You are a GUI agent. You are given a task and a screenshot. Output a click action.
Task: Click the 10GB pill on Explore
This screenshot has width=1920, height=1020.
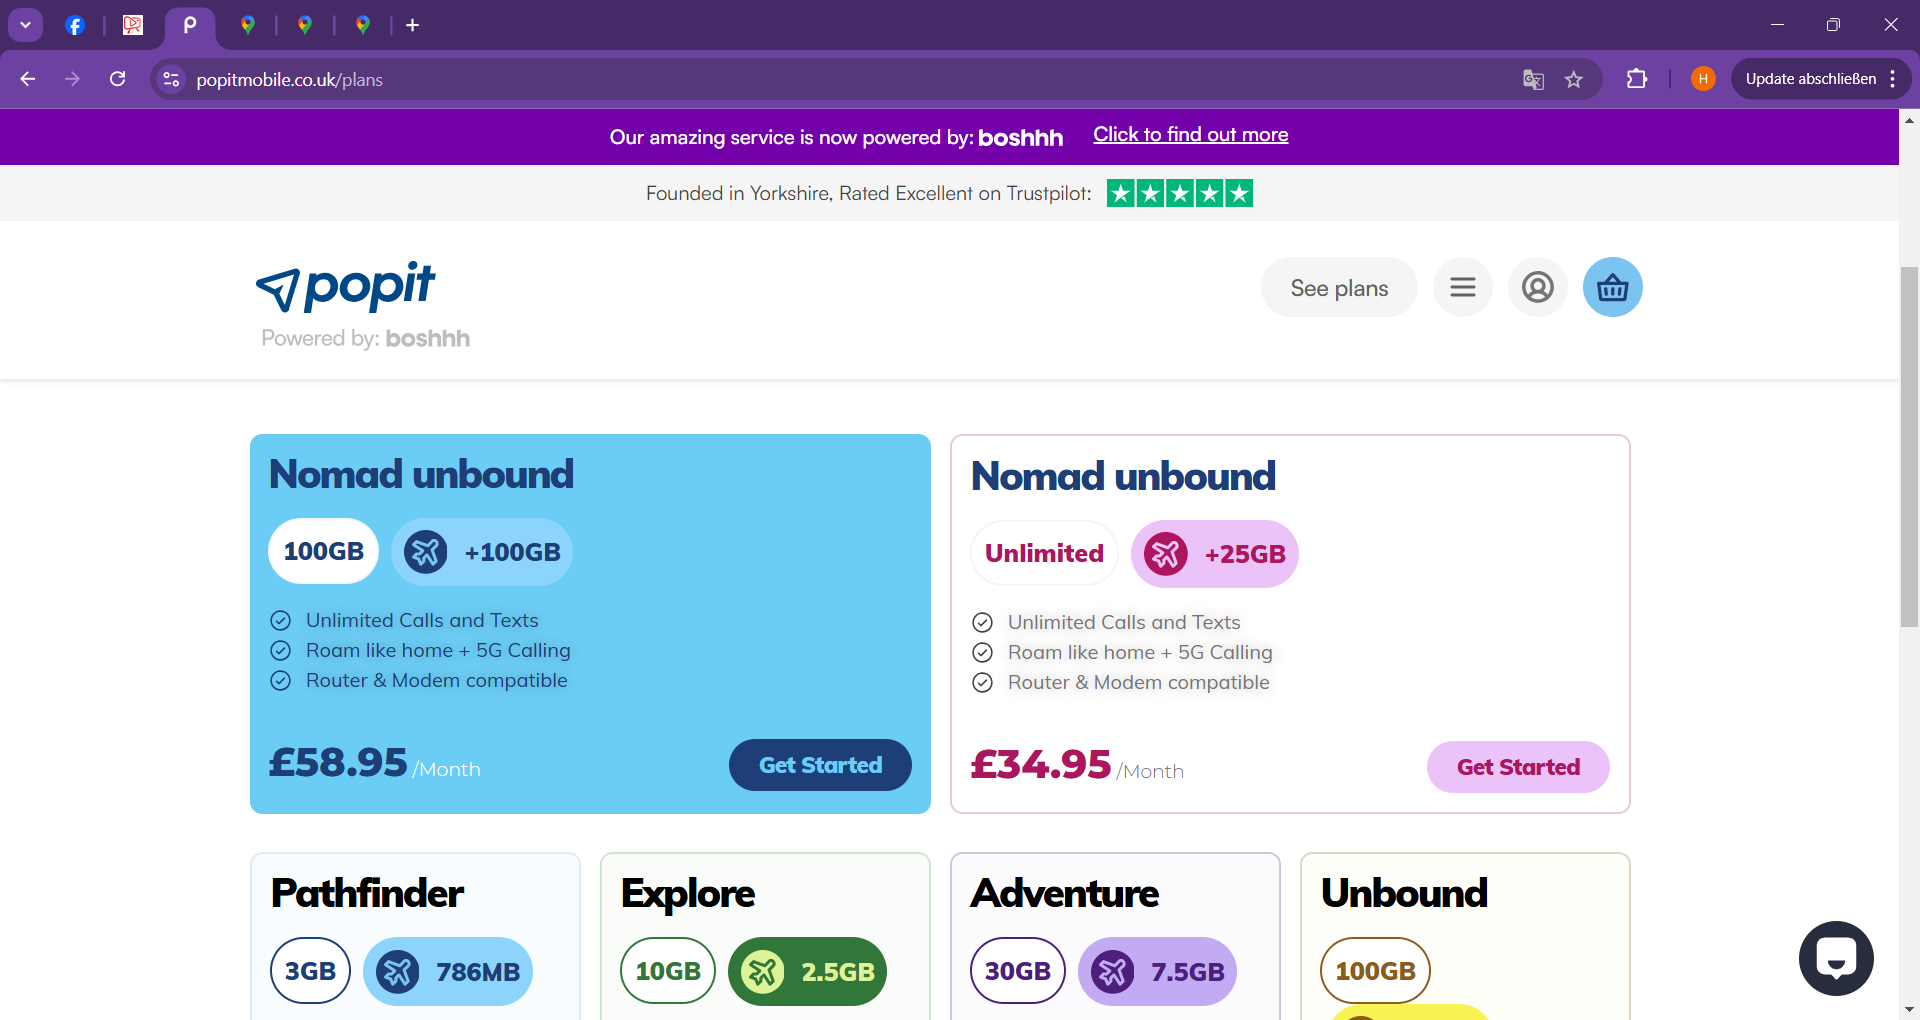(668, 971)
